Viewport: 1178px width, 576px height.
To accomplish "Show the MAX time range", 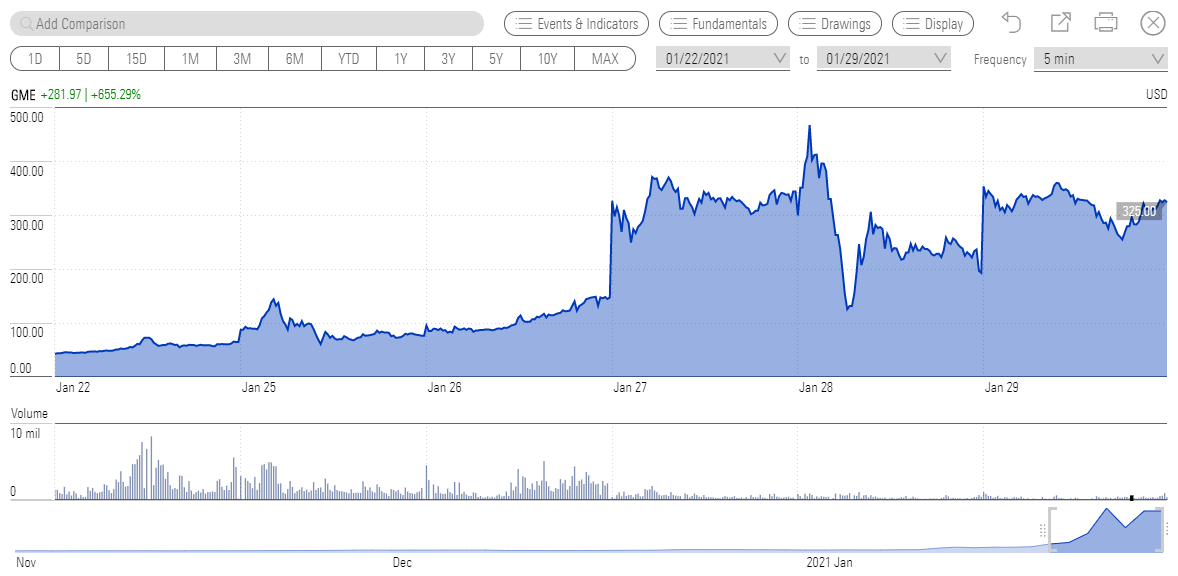I will tap(605, 59).
